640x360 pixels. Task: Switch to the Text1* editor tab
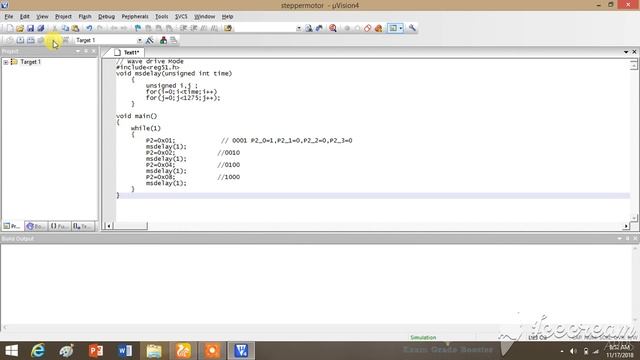coord(127,53)
